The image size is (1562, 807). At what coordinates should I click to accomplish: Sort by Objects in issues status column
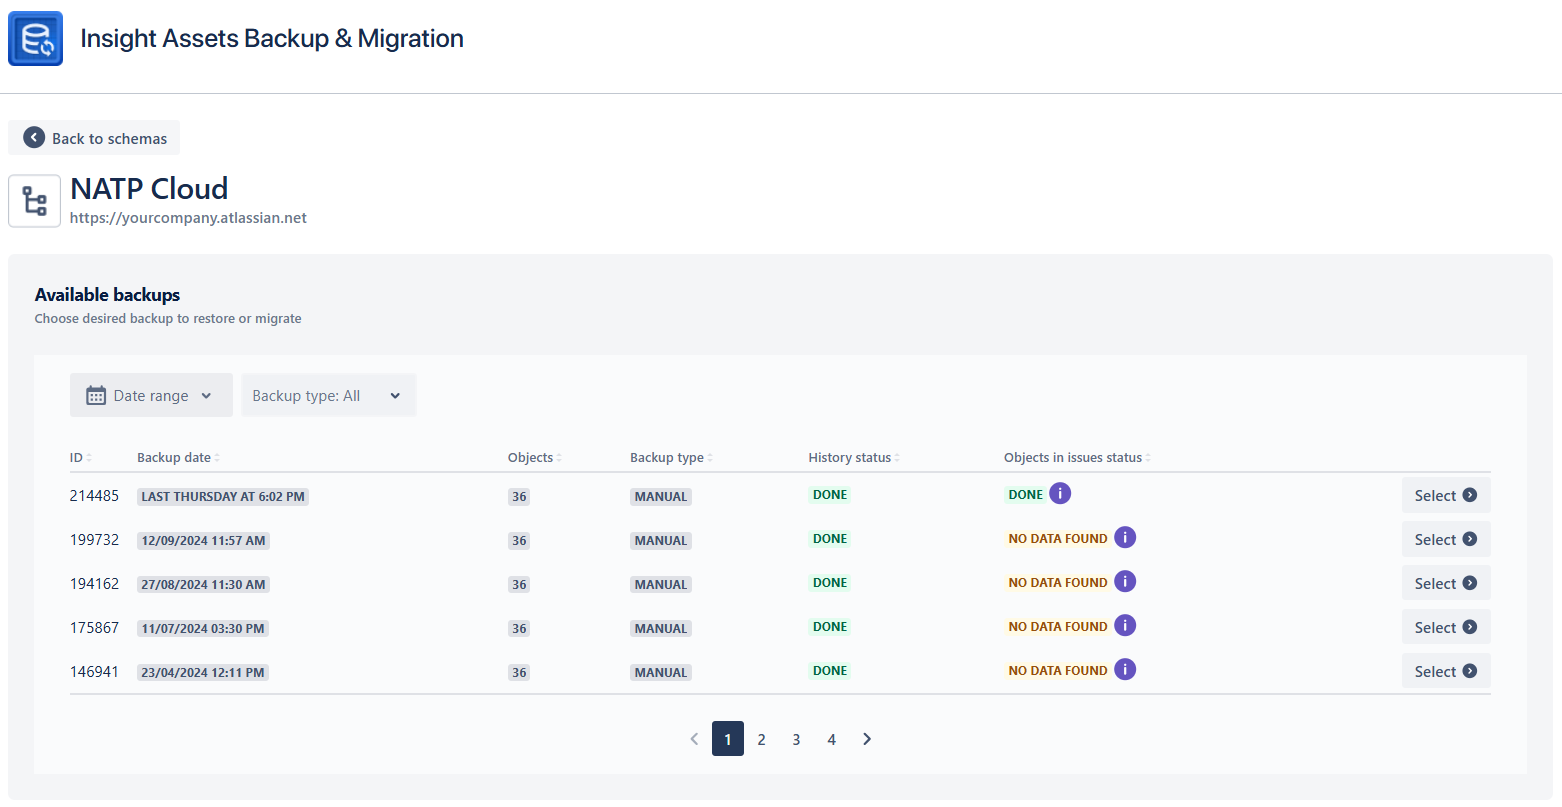(x=1078, y=458)
